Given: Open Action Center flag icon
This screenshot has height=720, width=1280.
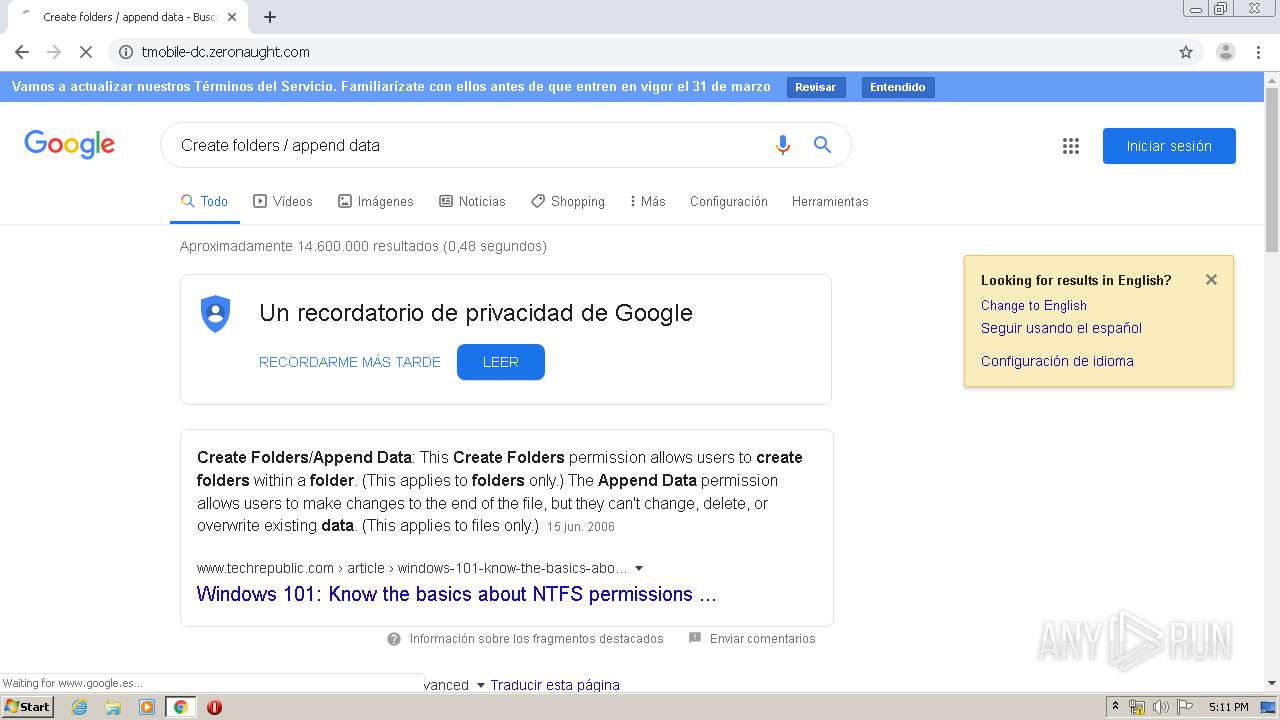Looking at the screenshot, I should [1185, 707].
